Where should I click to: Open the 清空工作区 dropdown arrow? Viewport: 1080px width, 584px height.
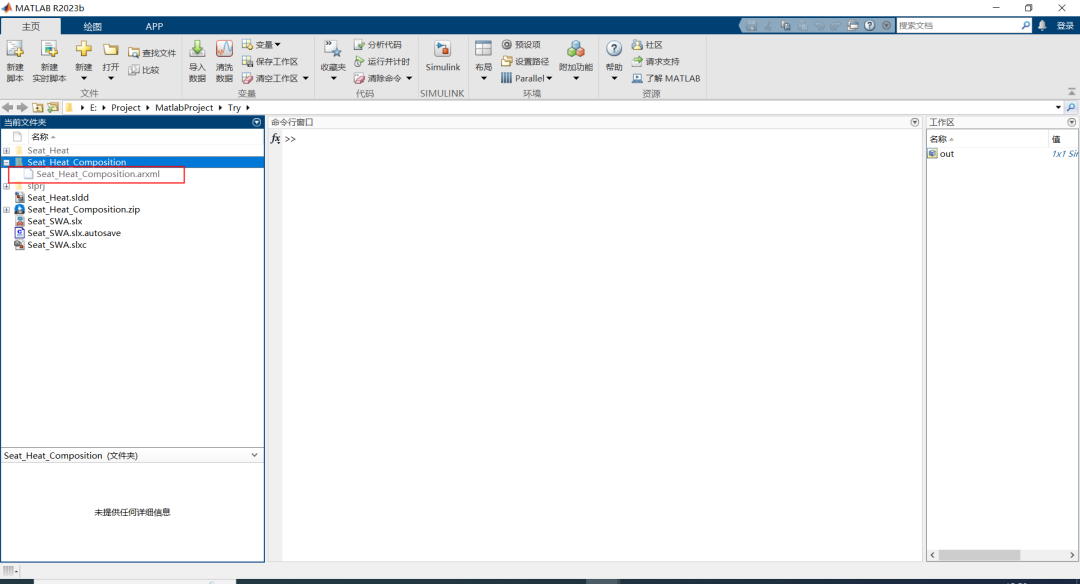tap(306, 78)
